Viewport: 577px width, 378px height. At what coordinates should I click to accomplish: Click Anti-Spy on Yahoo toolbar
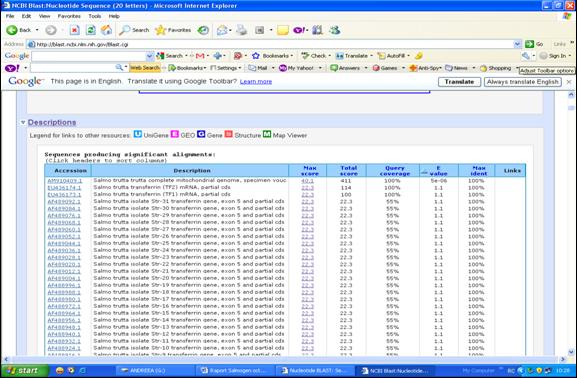[425, 68]
